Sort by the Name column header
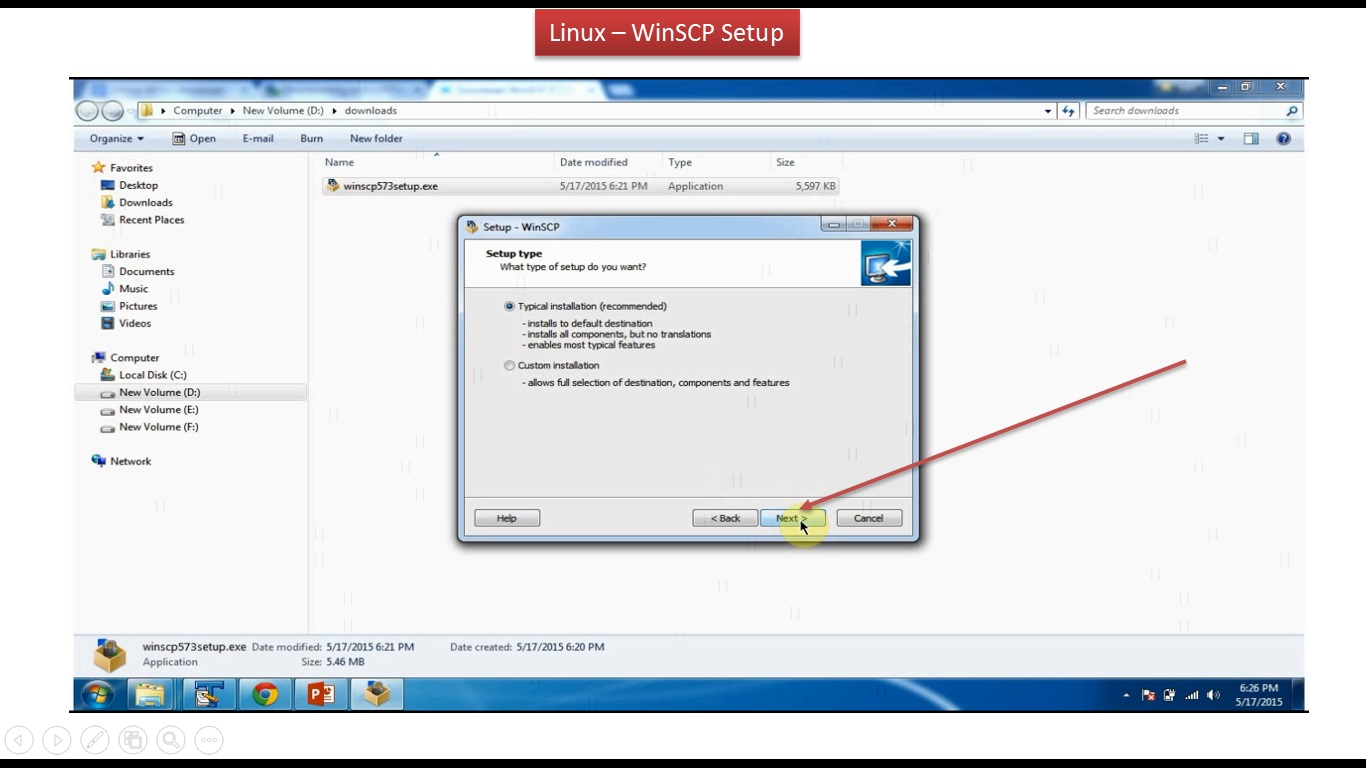The width and height of the screenshot is (1366, 768). click(339, 162)
